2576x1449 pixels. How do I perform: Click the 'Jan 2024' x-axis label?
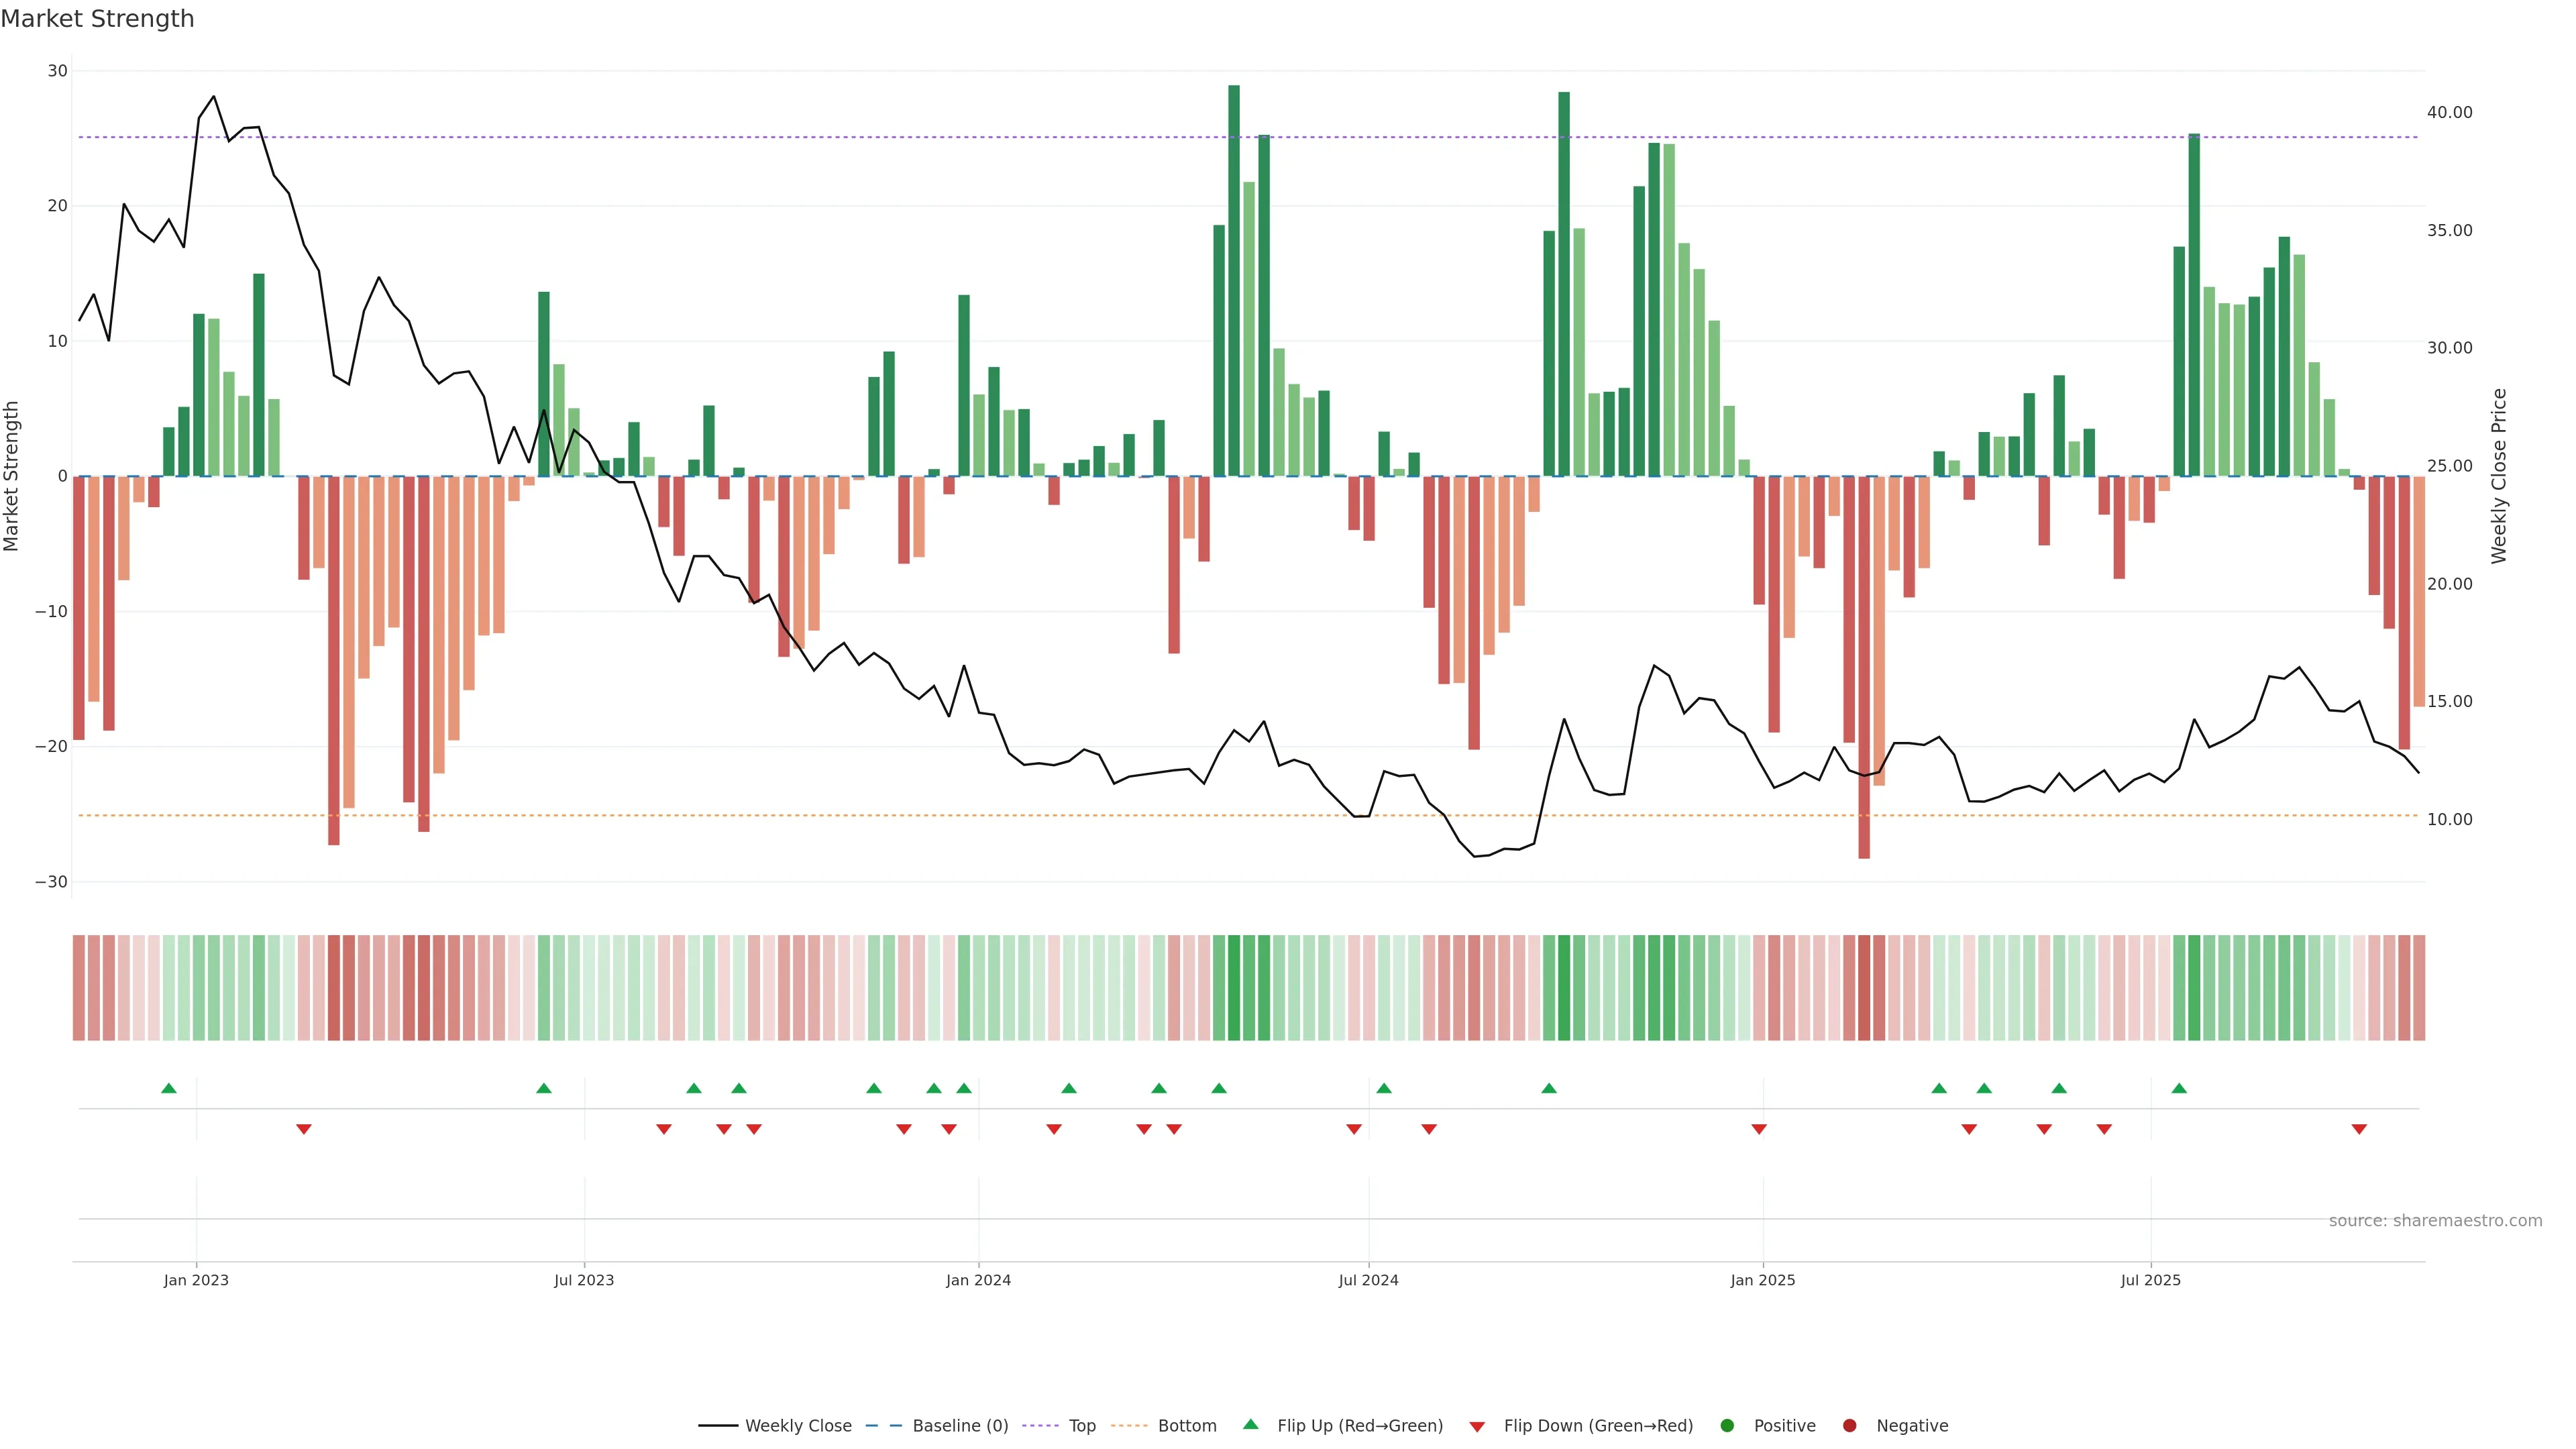point(978,1280)
